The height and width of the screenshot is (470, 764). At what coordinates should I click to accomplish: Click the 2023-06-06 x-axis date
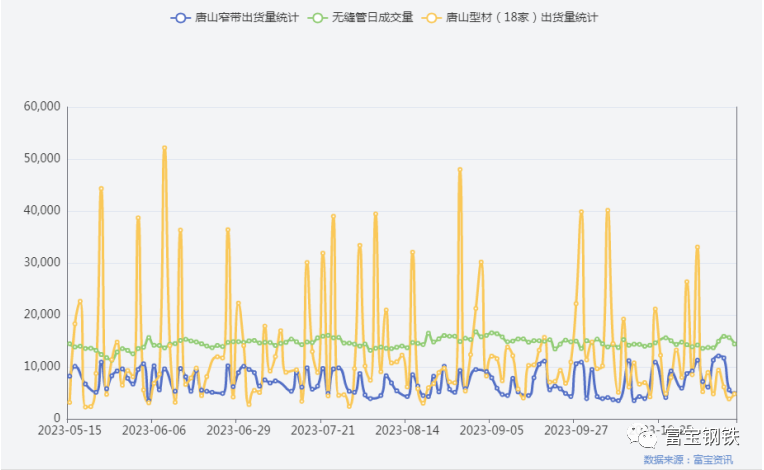point(154,431)
